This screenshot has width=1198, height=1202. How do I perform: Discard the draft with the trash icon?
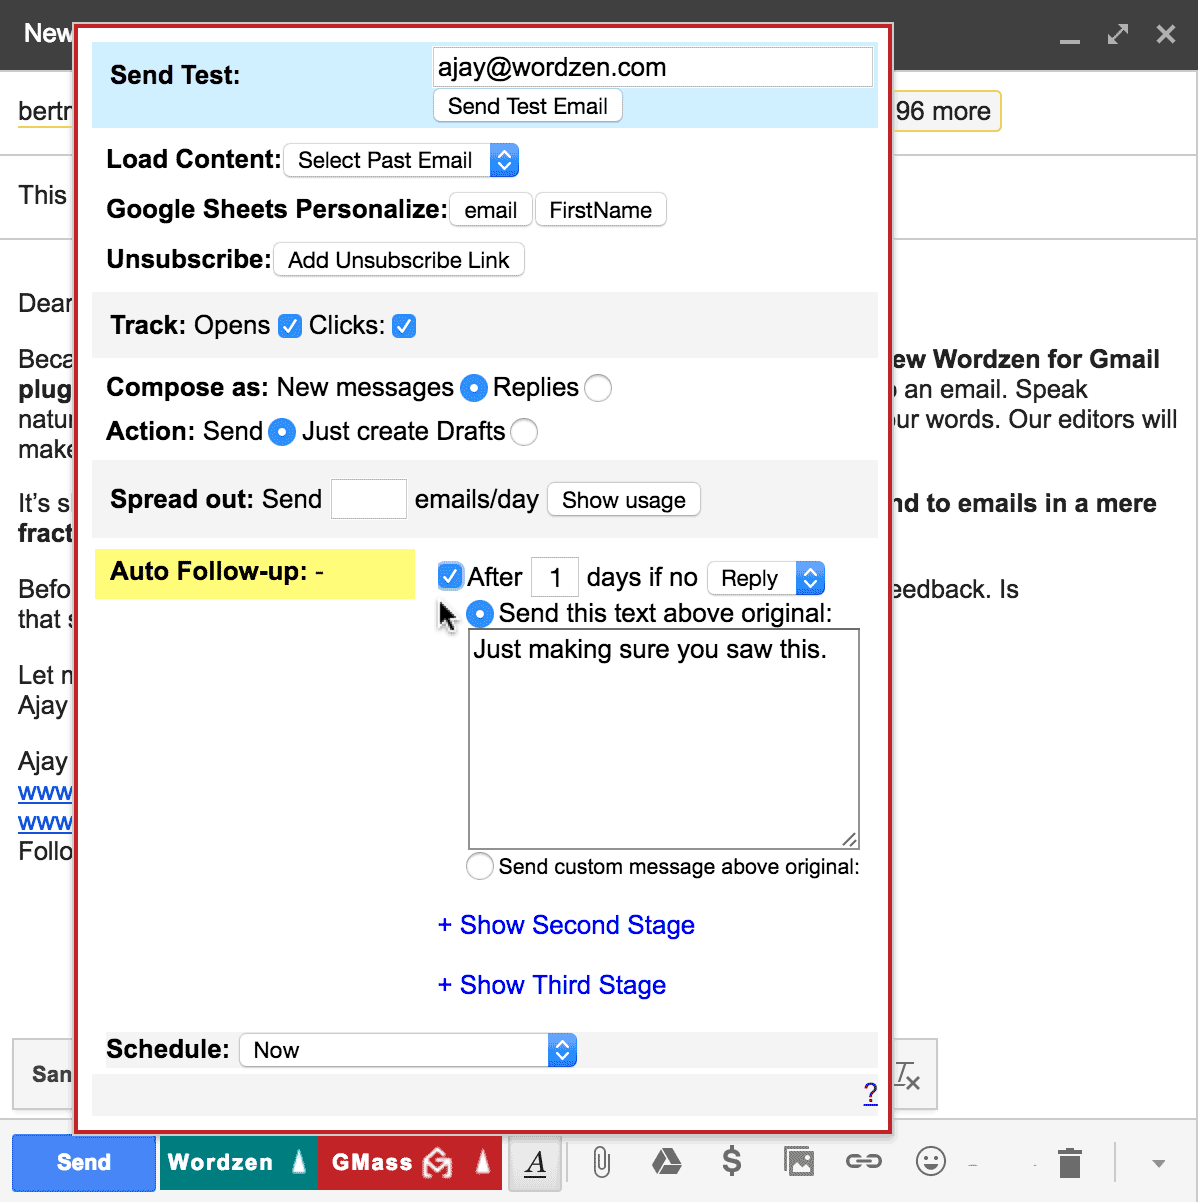pyautogui.click(x=1070, y=1162)
